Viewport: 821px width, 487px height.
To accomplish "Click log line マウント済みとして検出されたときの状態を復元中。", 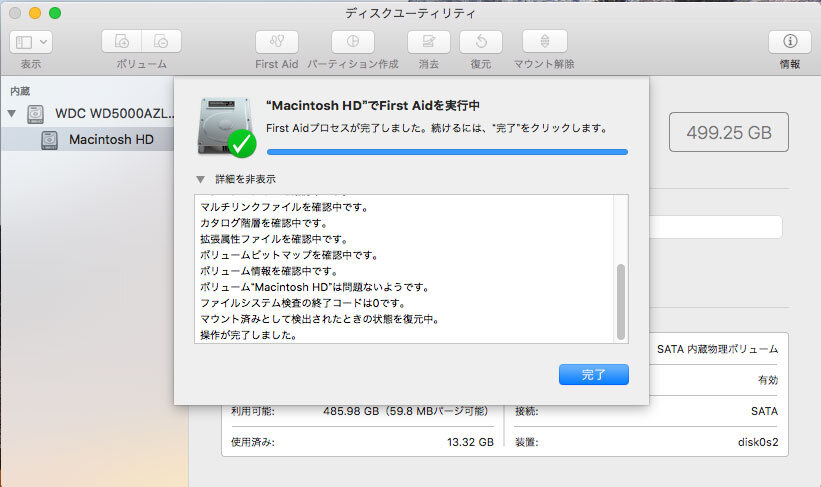I will click(320, 319).
